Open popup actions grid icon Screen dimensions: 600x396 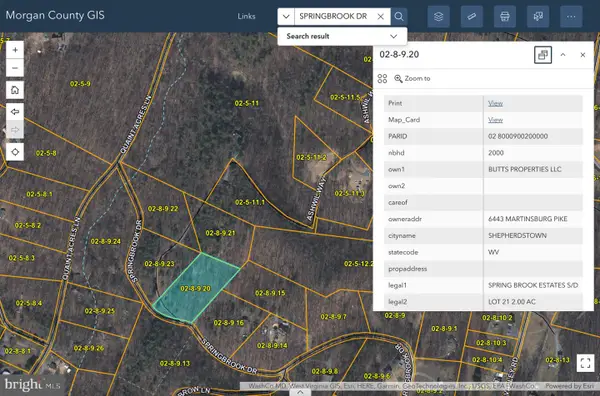(x=382, y=78)
